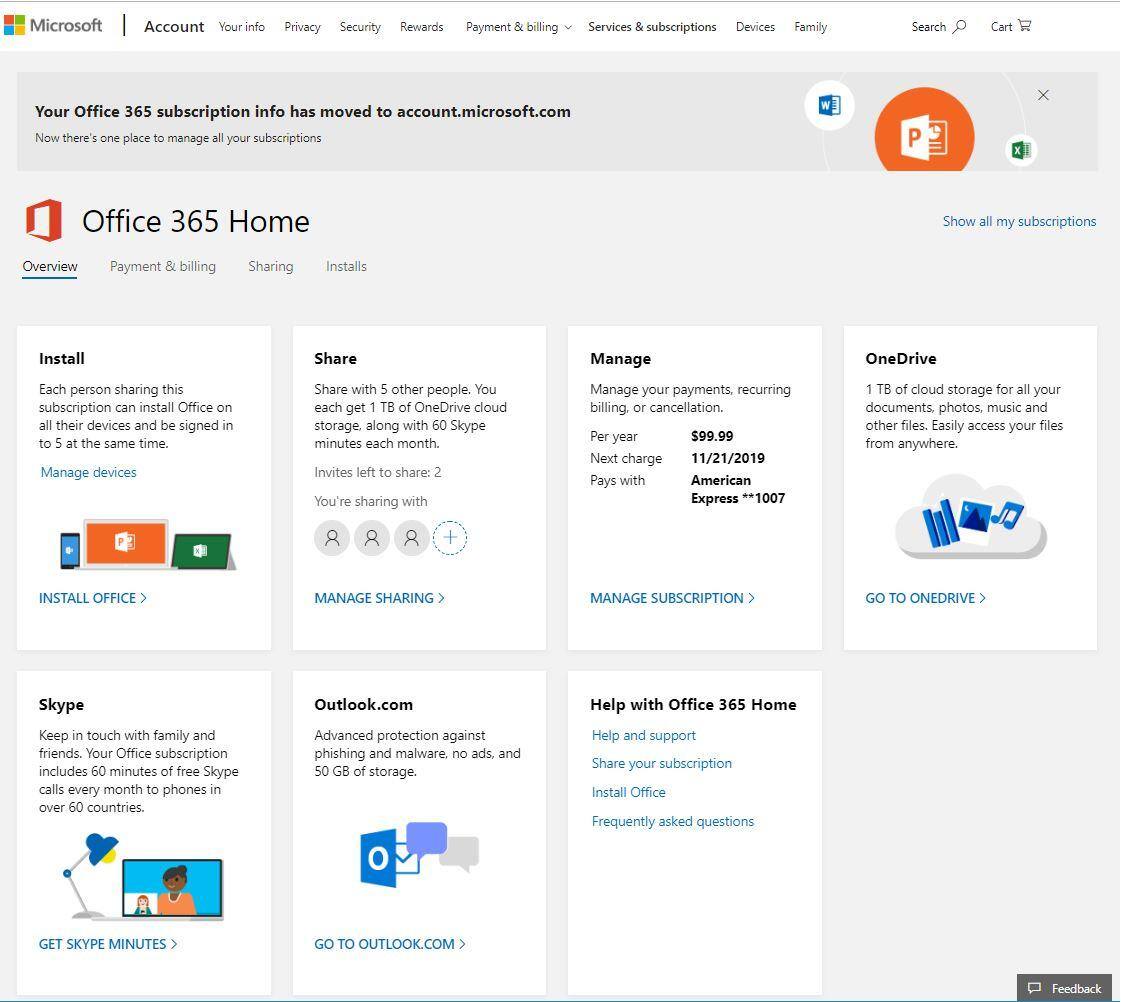Click the OneDrive cloud illustration
The width and height of the screenshot is (1121, 1002).
tap(970, 517)
